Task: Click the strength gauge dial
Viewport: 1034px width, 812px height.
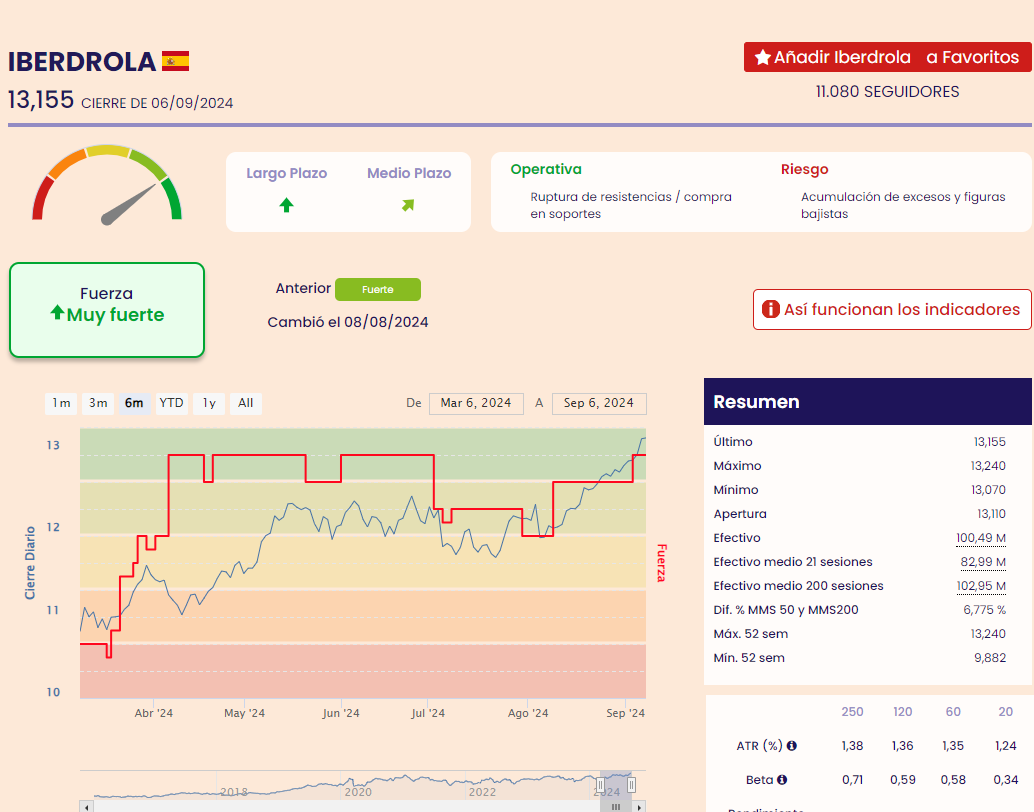Action: (107, 185)
